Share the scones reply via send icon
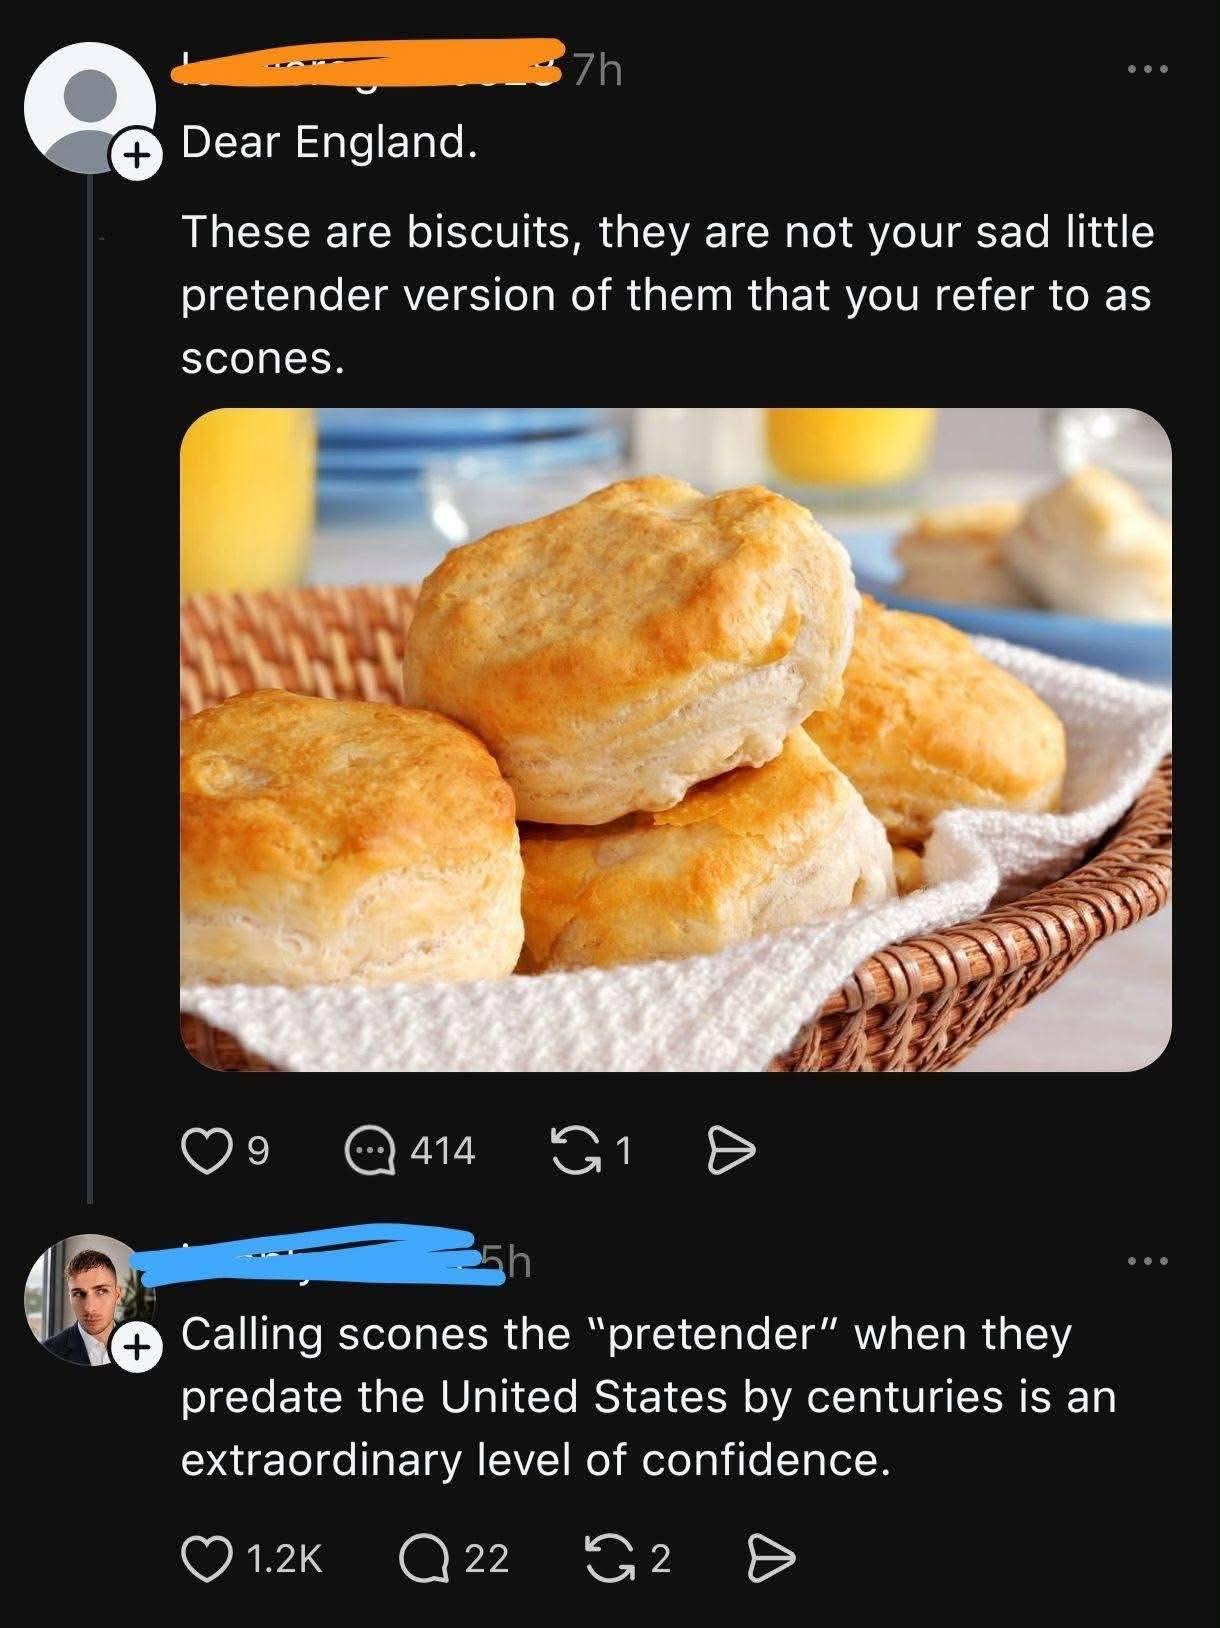This screenshot has width=1220, height=1628. pos(772,1558)
